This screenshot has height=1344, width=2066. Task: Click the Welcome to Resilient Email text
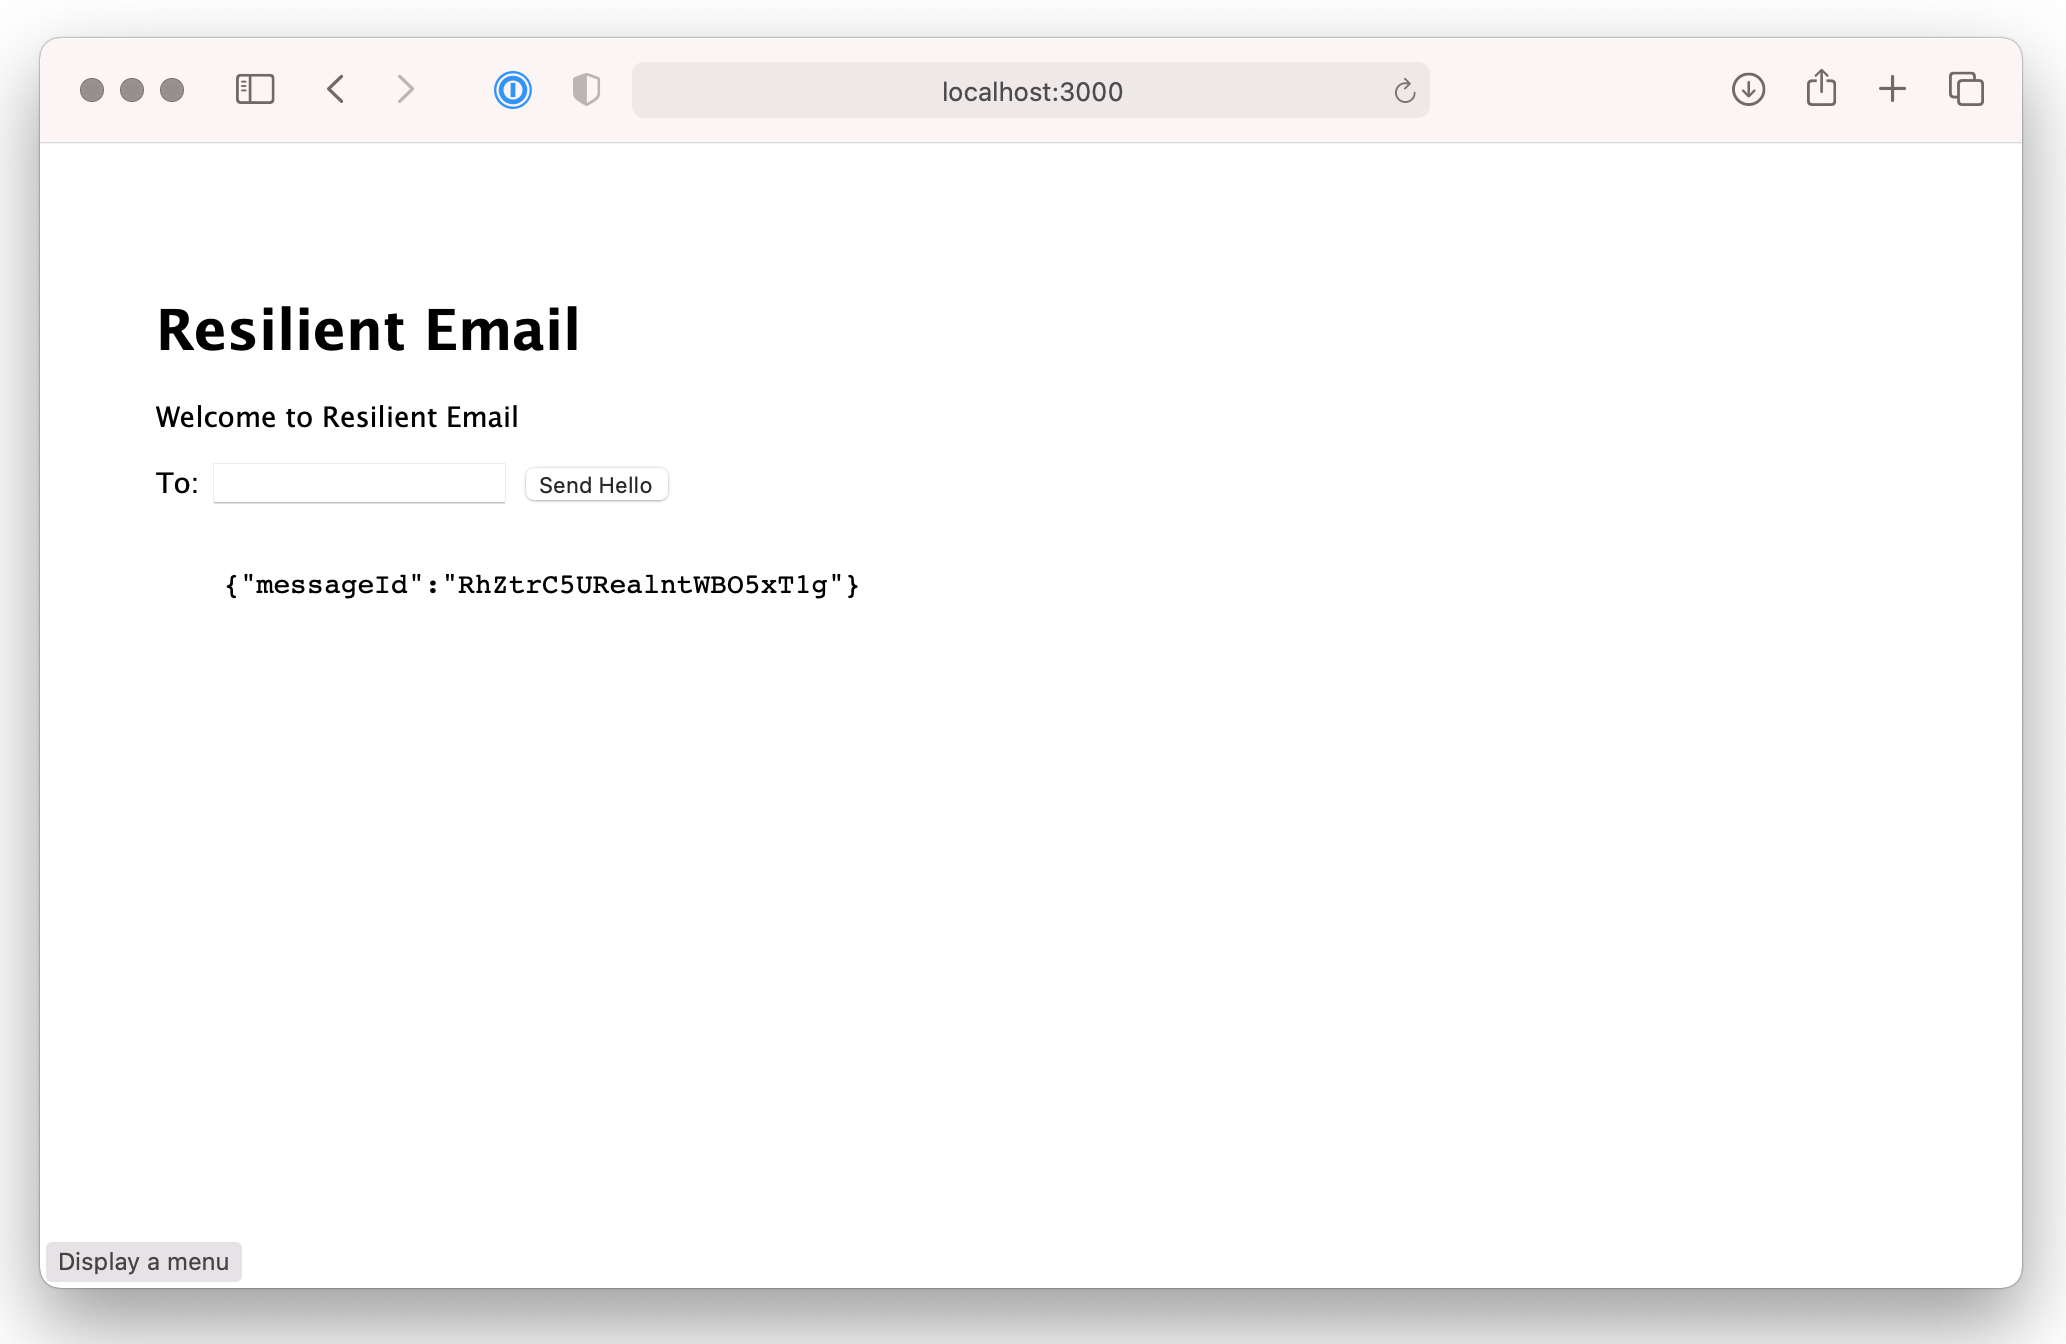pos(337,417)
